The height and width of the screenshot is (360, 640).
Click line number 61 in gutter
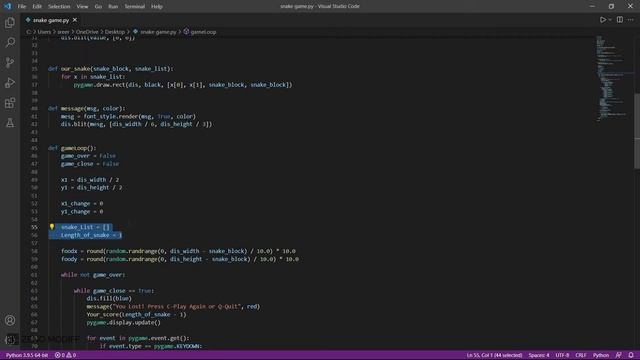pos(34,275)
